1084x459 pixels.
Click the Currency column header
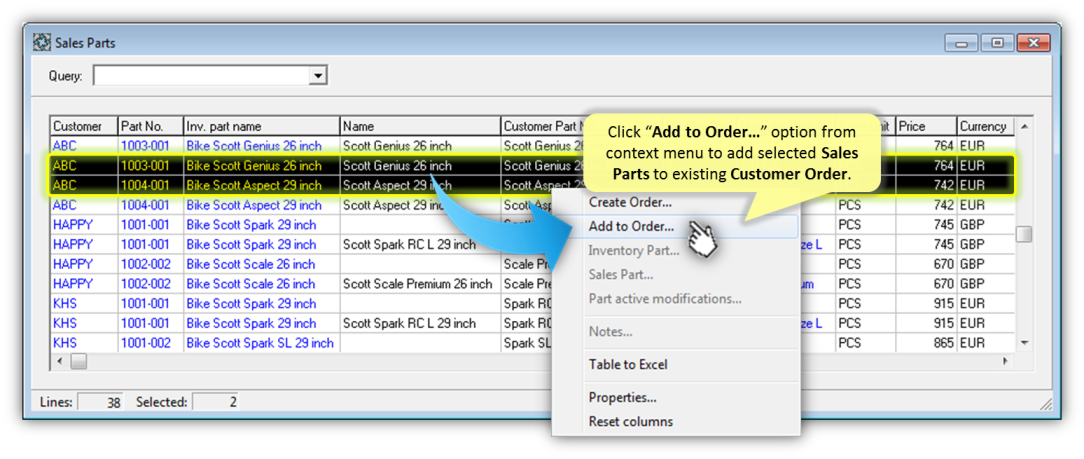[986, 127]
